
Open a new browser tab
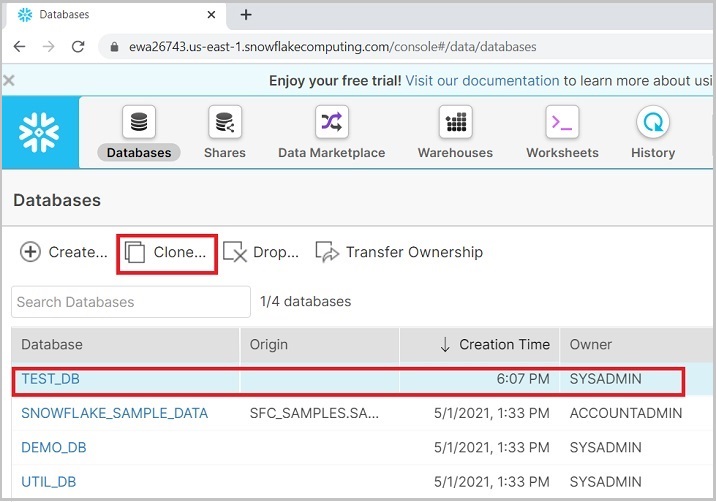[x=246, y=15]
